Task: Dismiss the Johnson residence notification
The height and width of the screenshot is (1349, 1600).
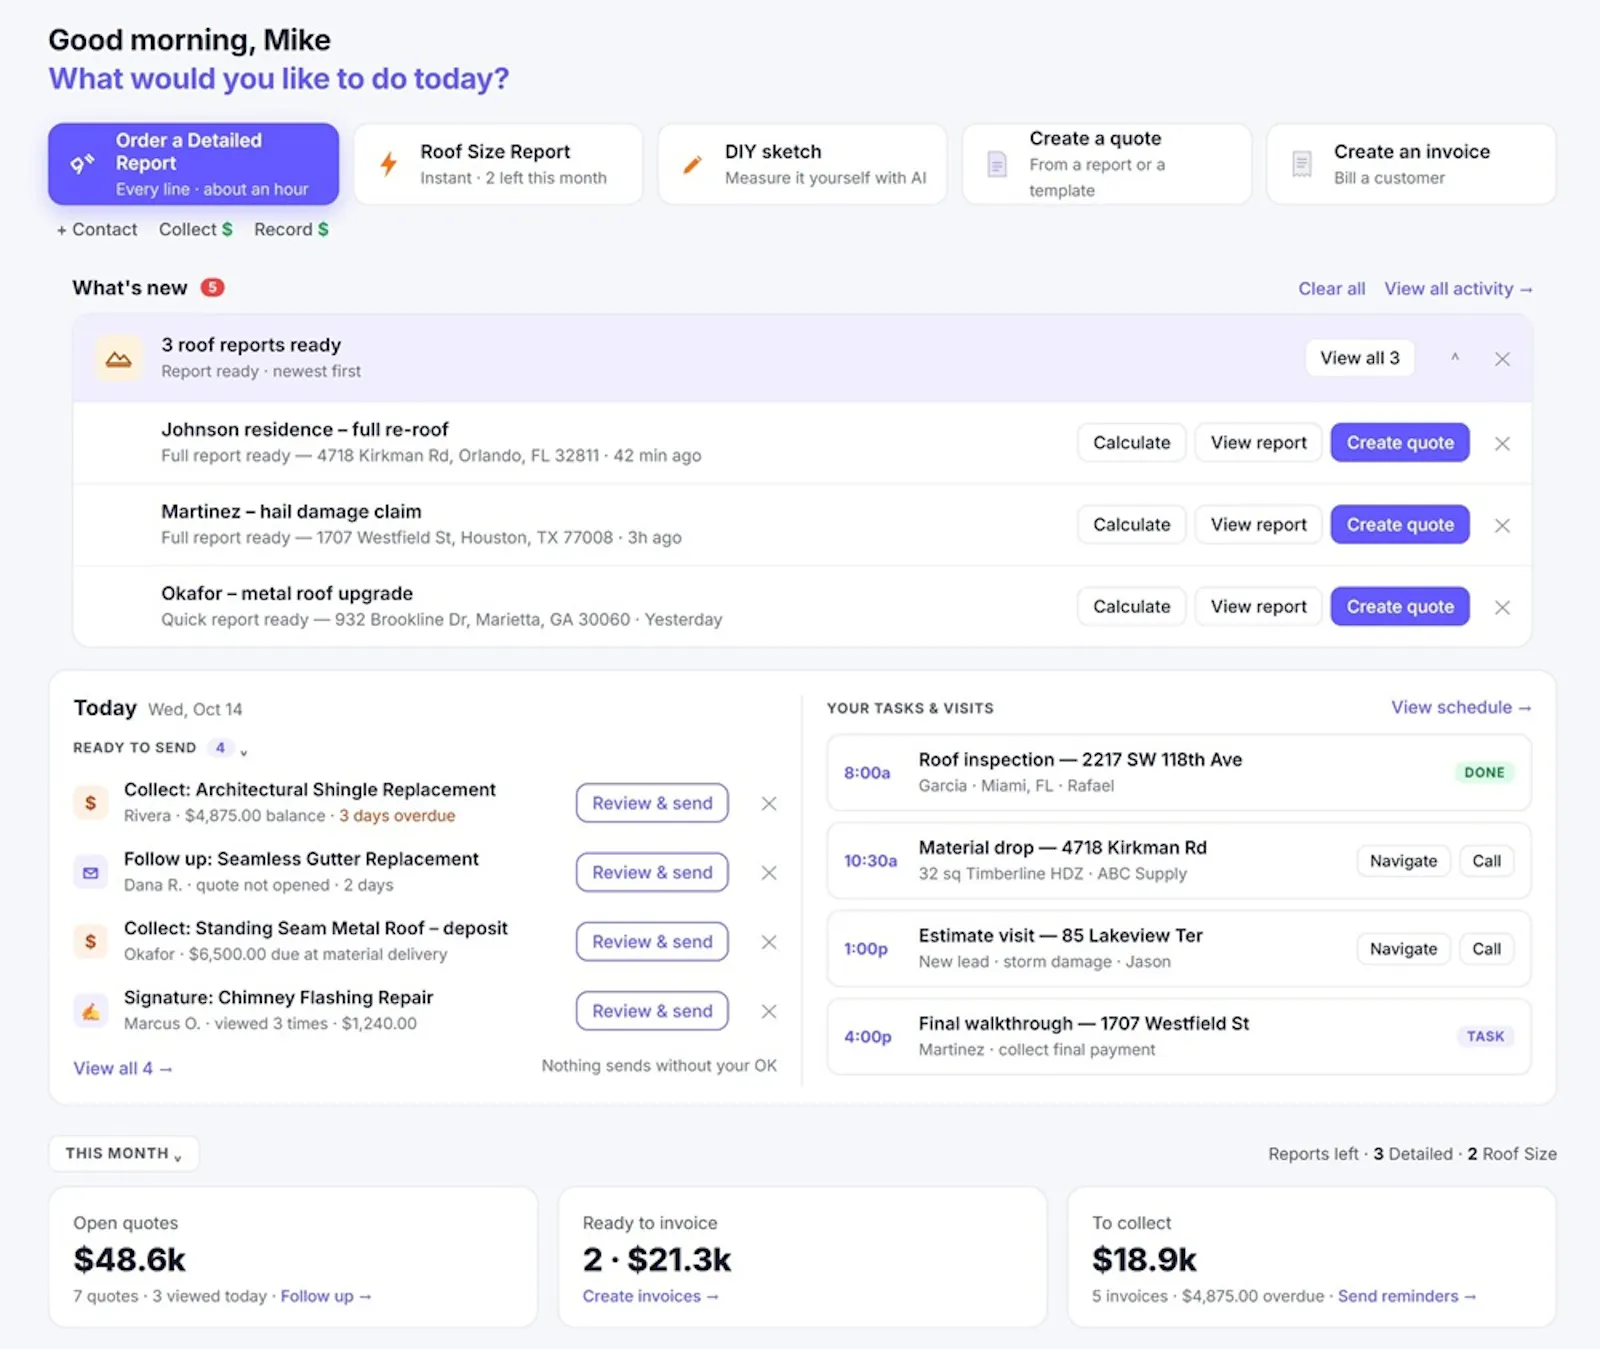Action: coord(1502,443)
